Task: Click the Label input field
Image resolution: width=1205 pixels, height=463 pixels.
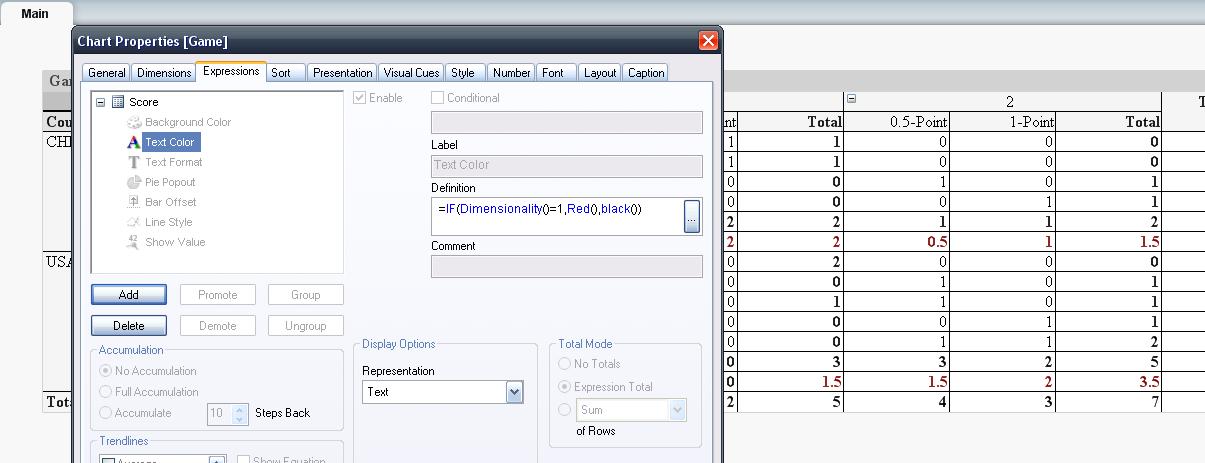Action: tap(567, 165)
